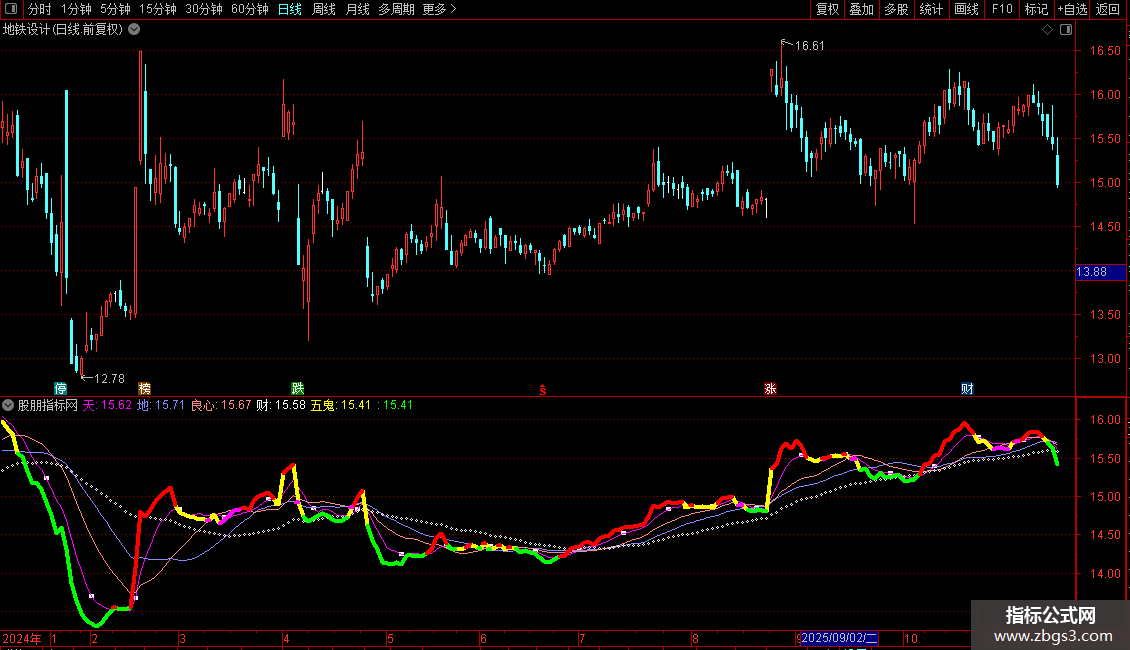Click the 五鬼: 15.41 indicator value
Viewport: 1130px width, 650px height.
click(x=340, y=405)
